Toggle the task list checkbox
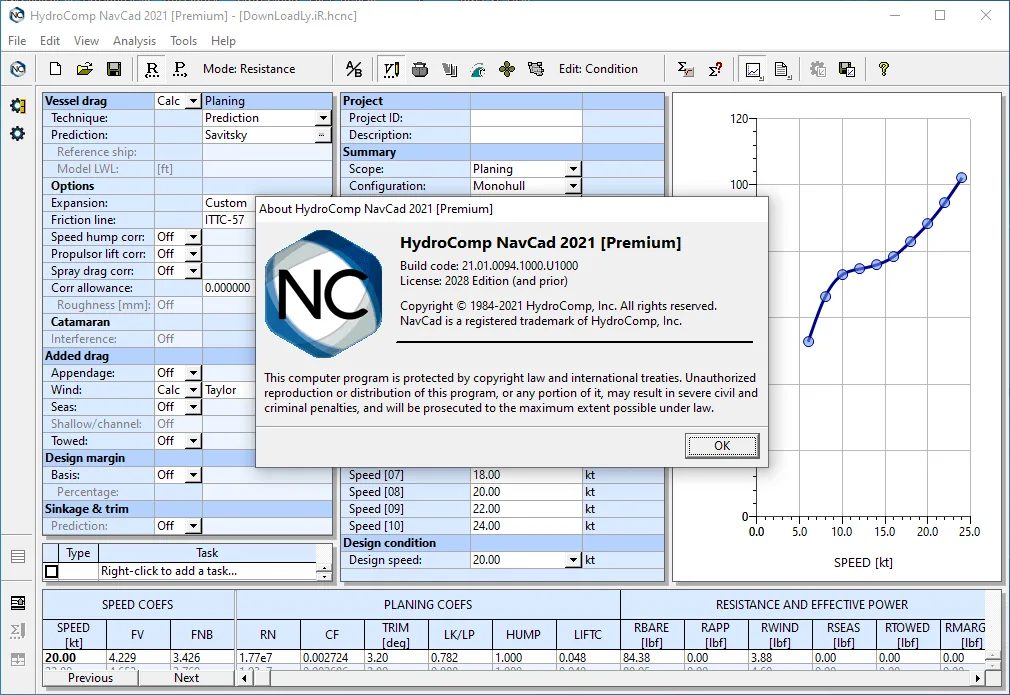The width and height of the screenshot is (1010, 695). (x=52, y=571)
